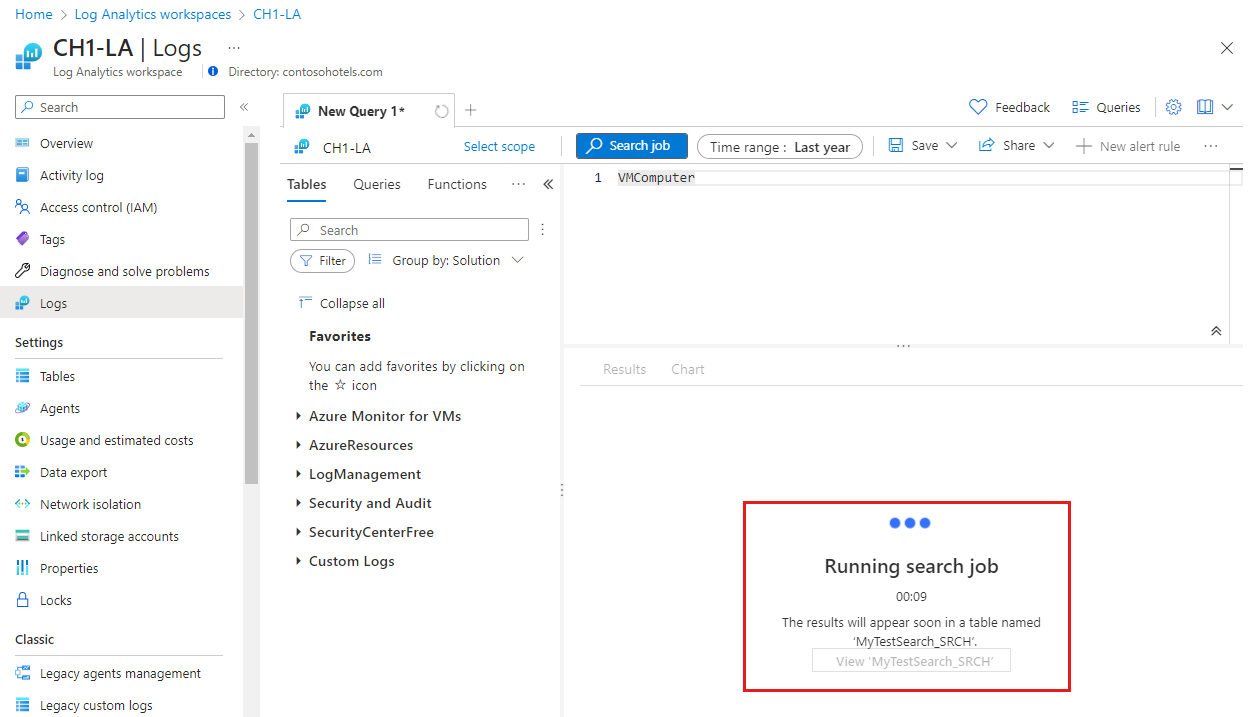Screen dimensions: 1257x717
Task: Open the Network isolation icon
Action: 22,504
